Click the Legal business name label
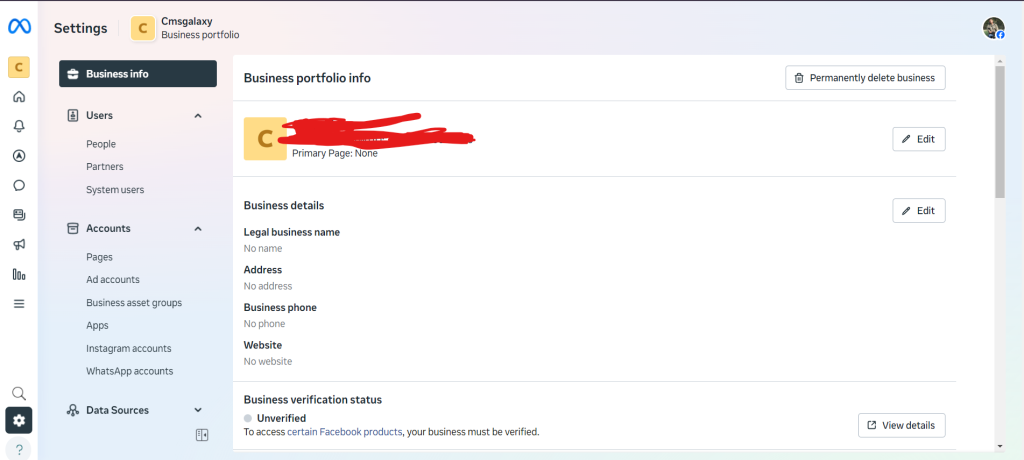Screen dimensions: 1024x460 pos(292,232)
